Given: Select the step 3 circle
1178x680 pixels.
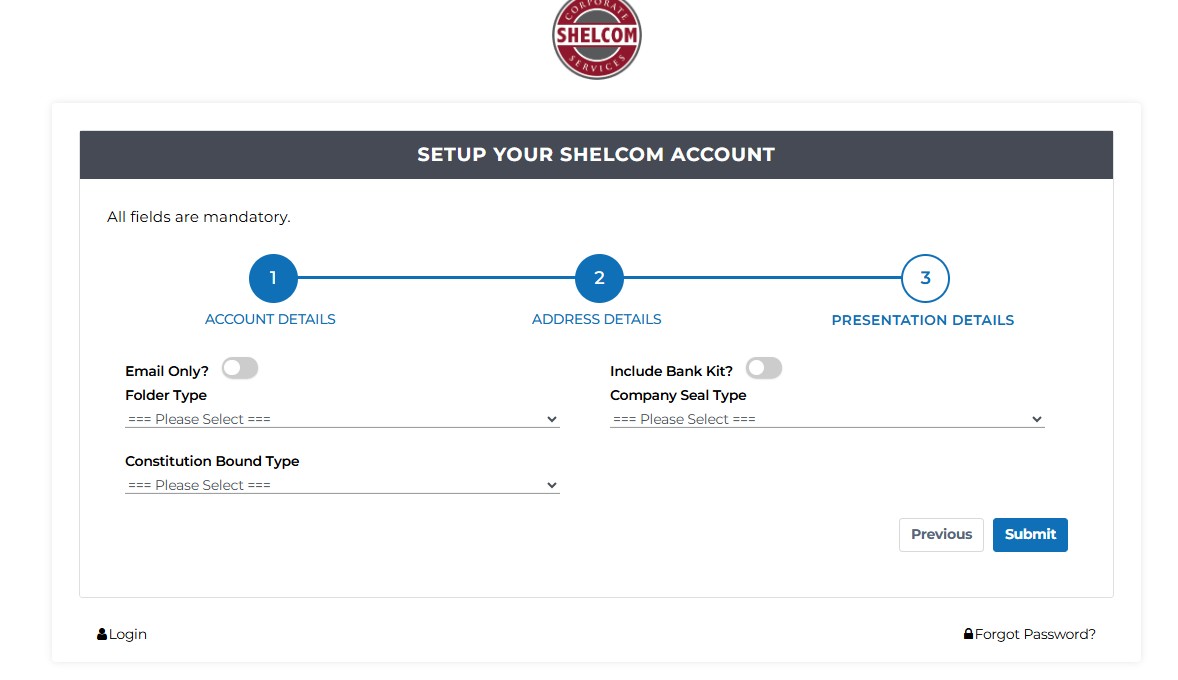Looking at the screenshot, I should [x=925, y=278].
